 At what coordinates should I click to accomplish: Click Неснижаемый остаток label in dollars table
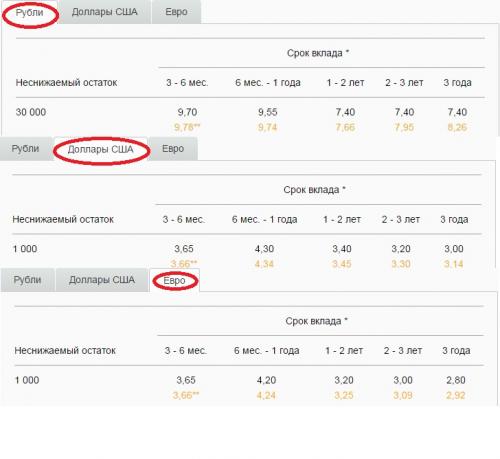coord(63,219)
